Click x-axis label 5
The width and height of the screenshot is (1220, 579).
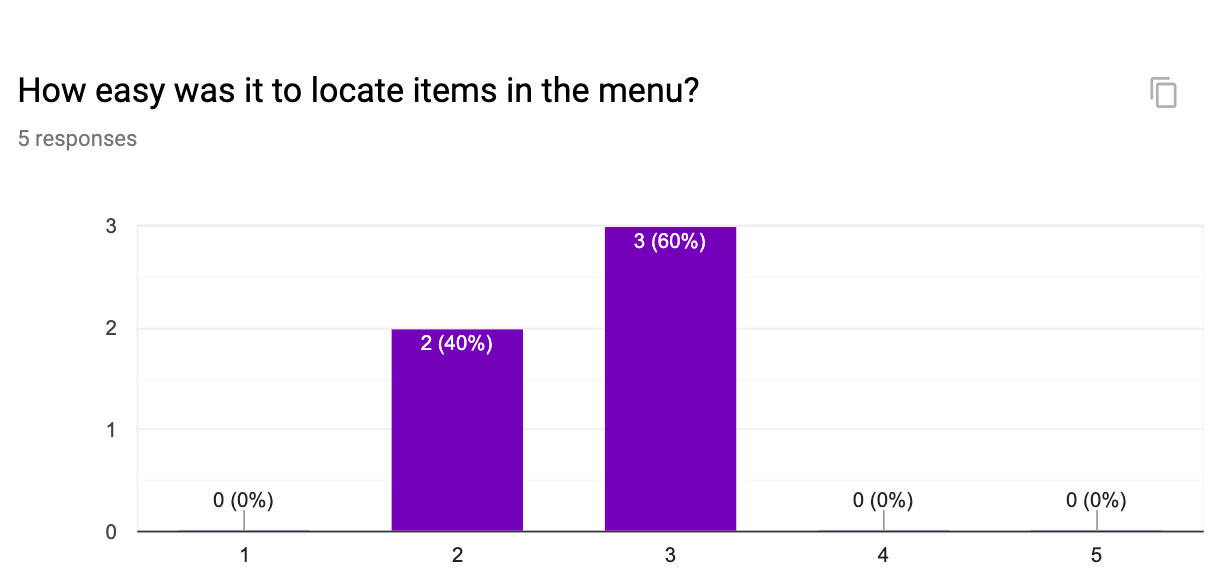(1097, 555)
